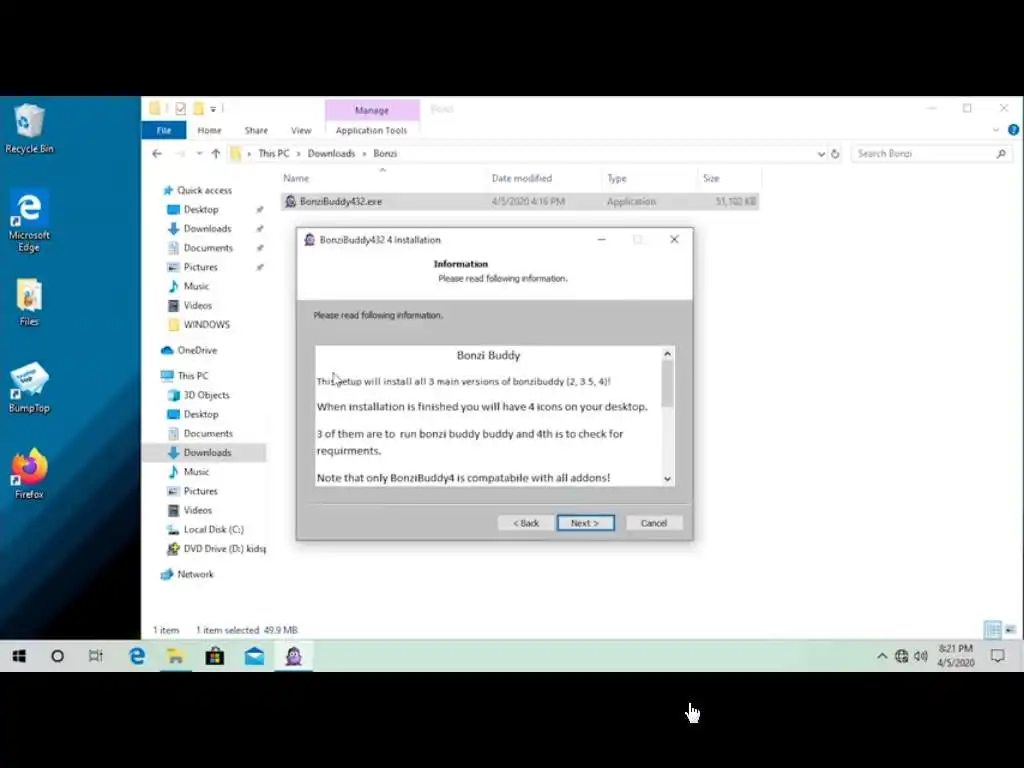Viewport: 1024px width, 768px height.
Task: Open WINDOWS folder in Quick access
Action: pos(206,325)
